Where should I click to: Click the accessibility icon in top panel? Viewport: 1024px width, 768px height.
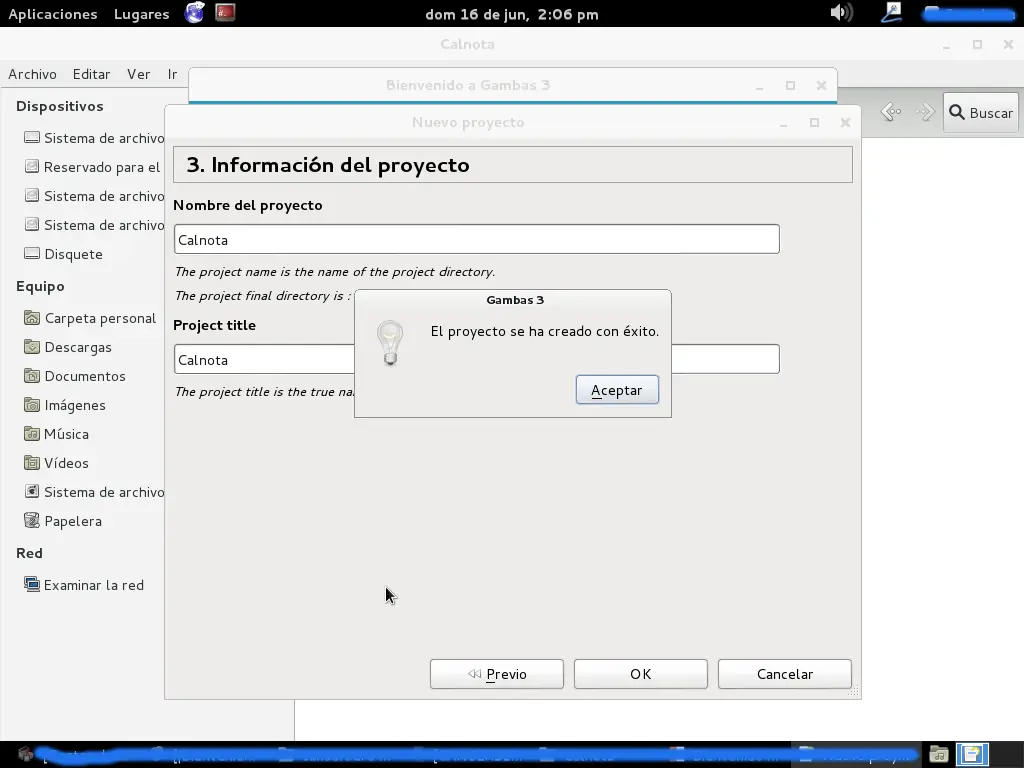click(891, 12)
